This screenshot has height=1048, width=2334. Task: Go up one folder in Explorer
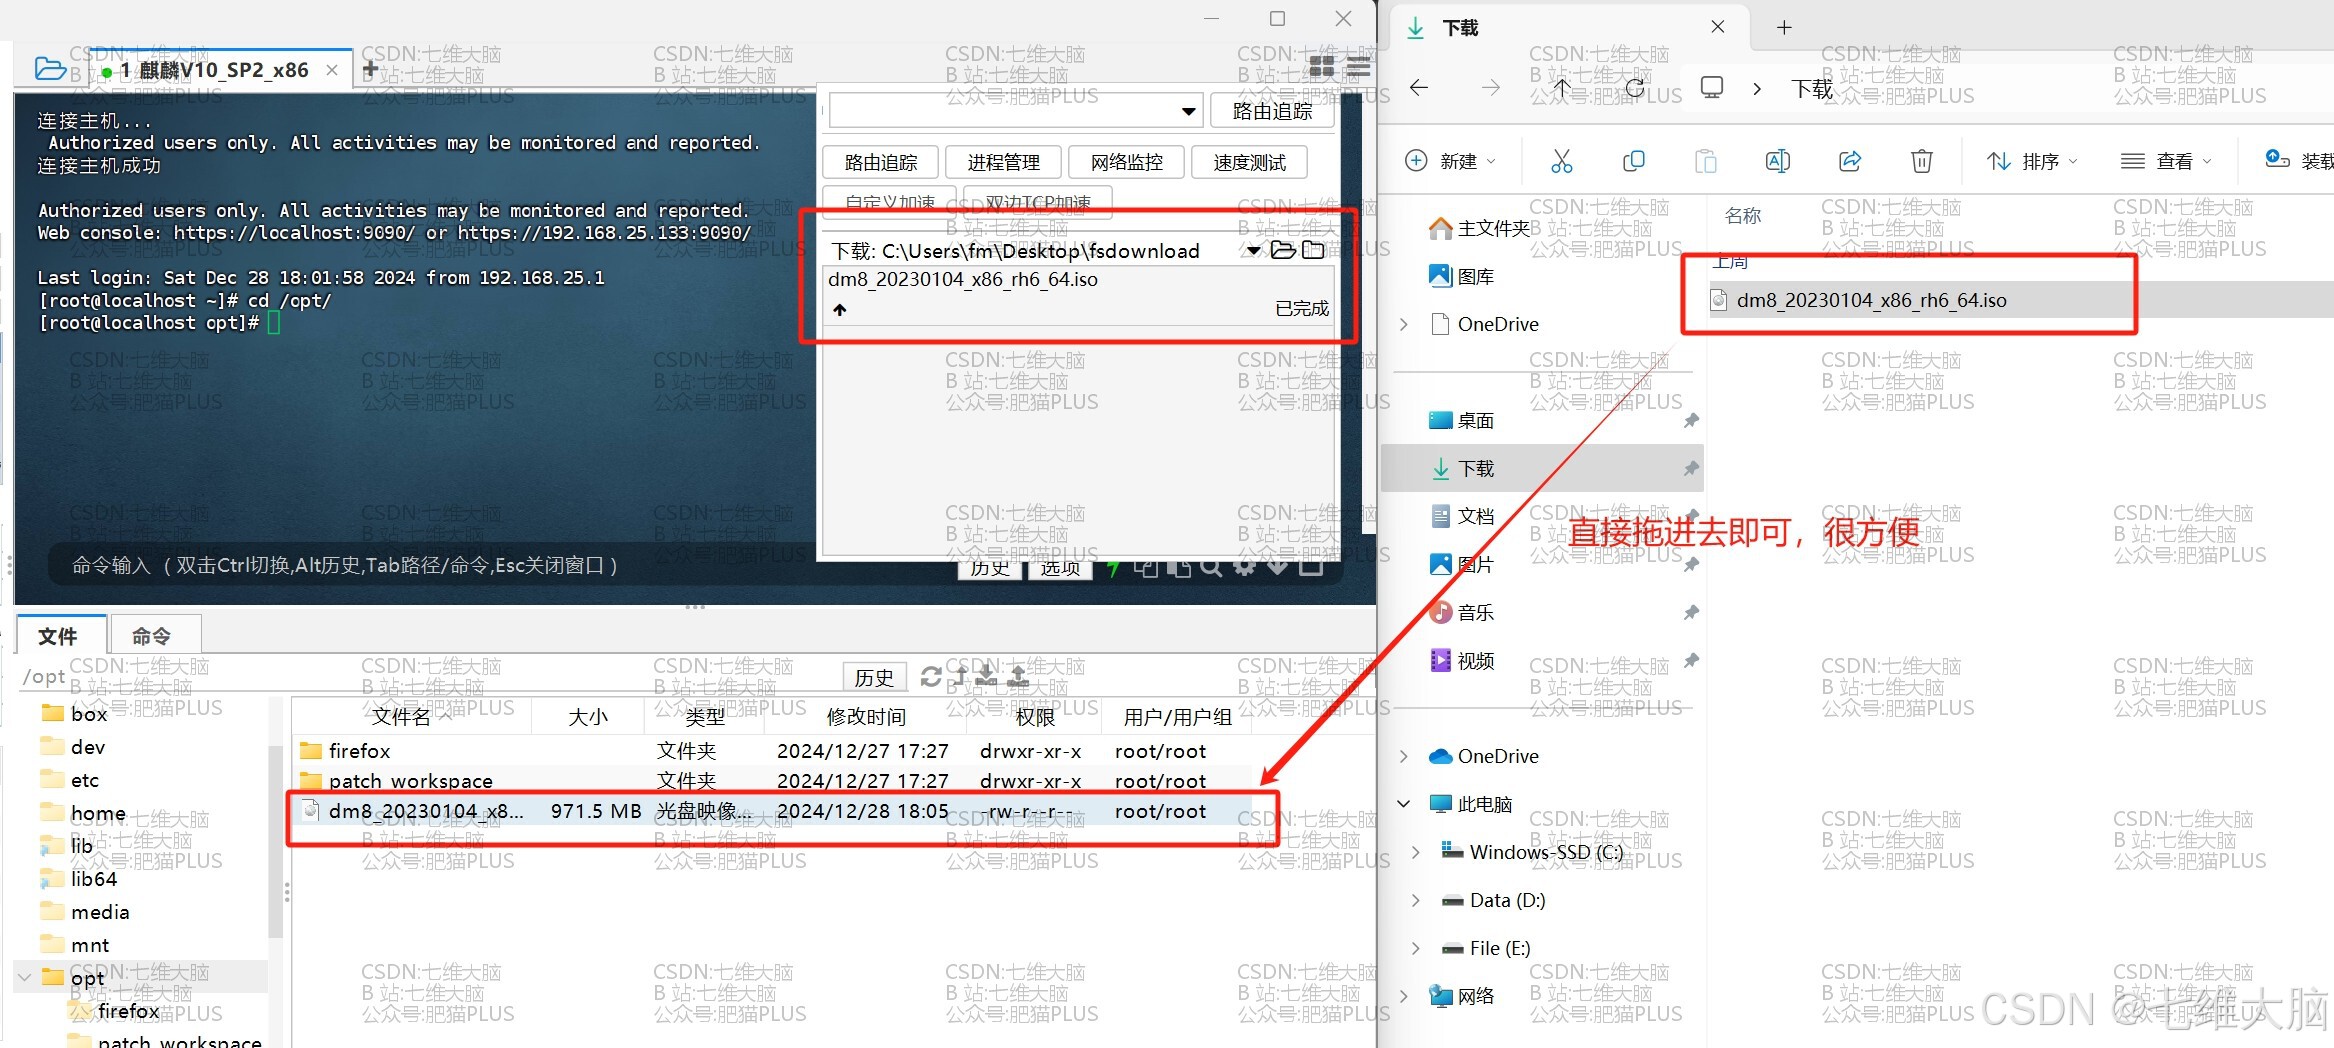(x=1562, y=88)
